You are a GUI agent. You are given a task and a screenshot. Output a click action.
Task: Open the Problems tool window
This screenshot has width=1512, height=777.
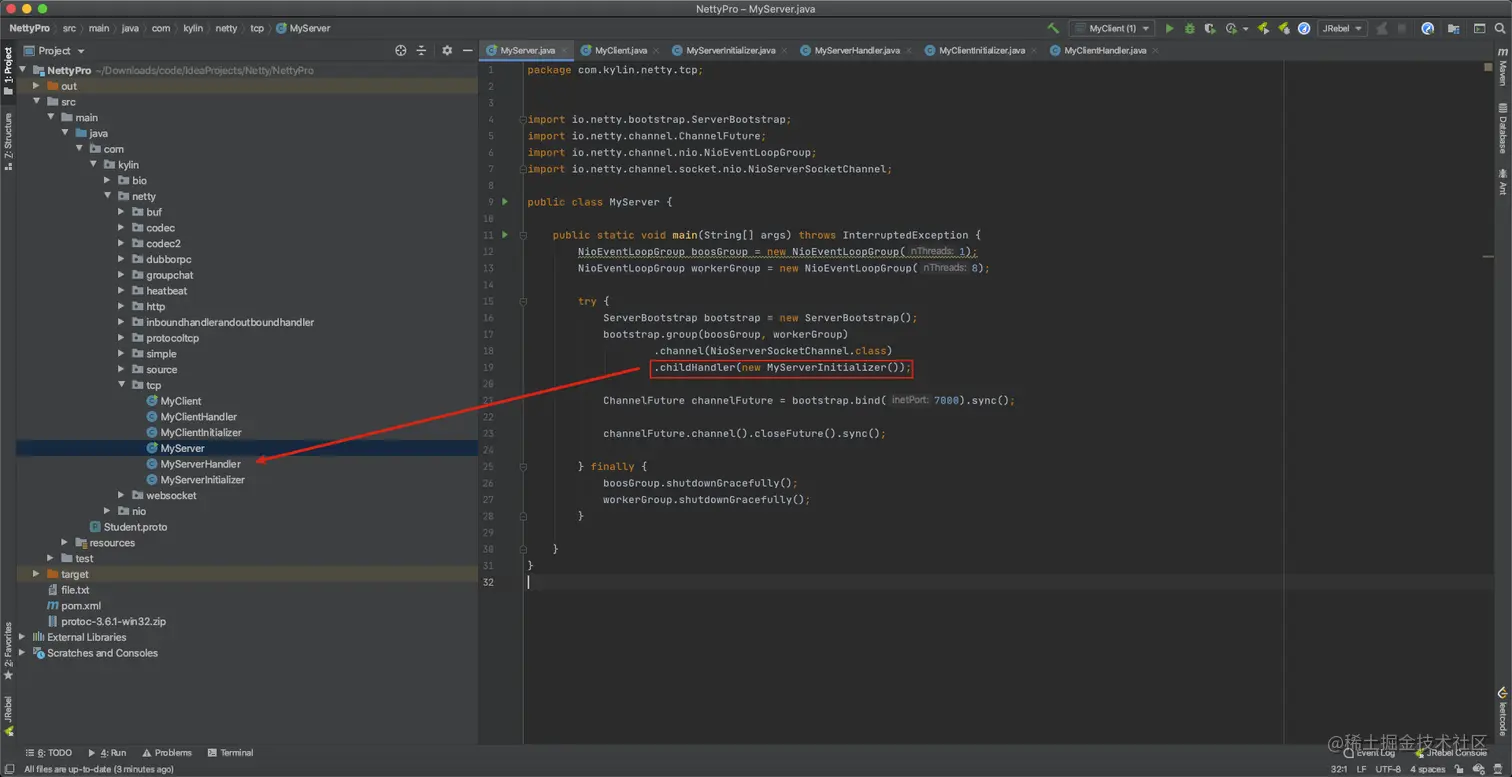coord(167,753)
